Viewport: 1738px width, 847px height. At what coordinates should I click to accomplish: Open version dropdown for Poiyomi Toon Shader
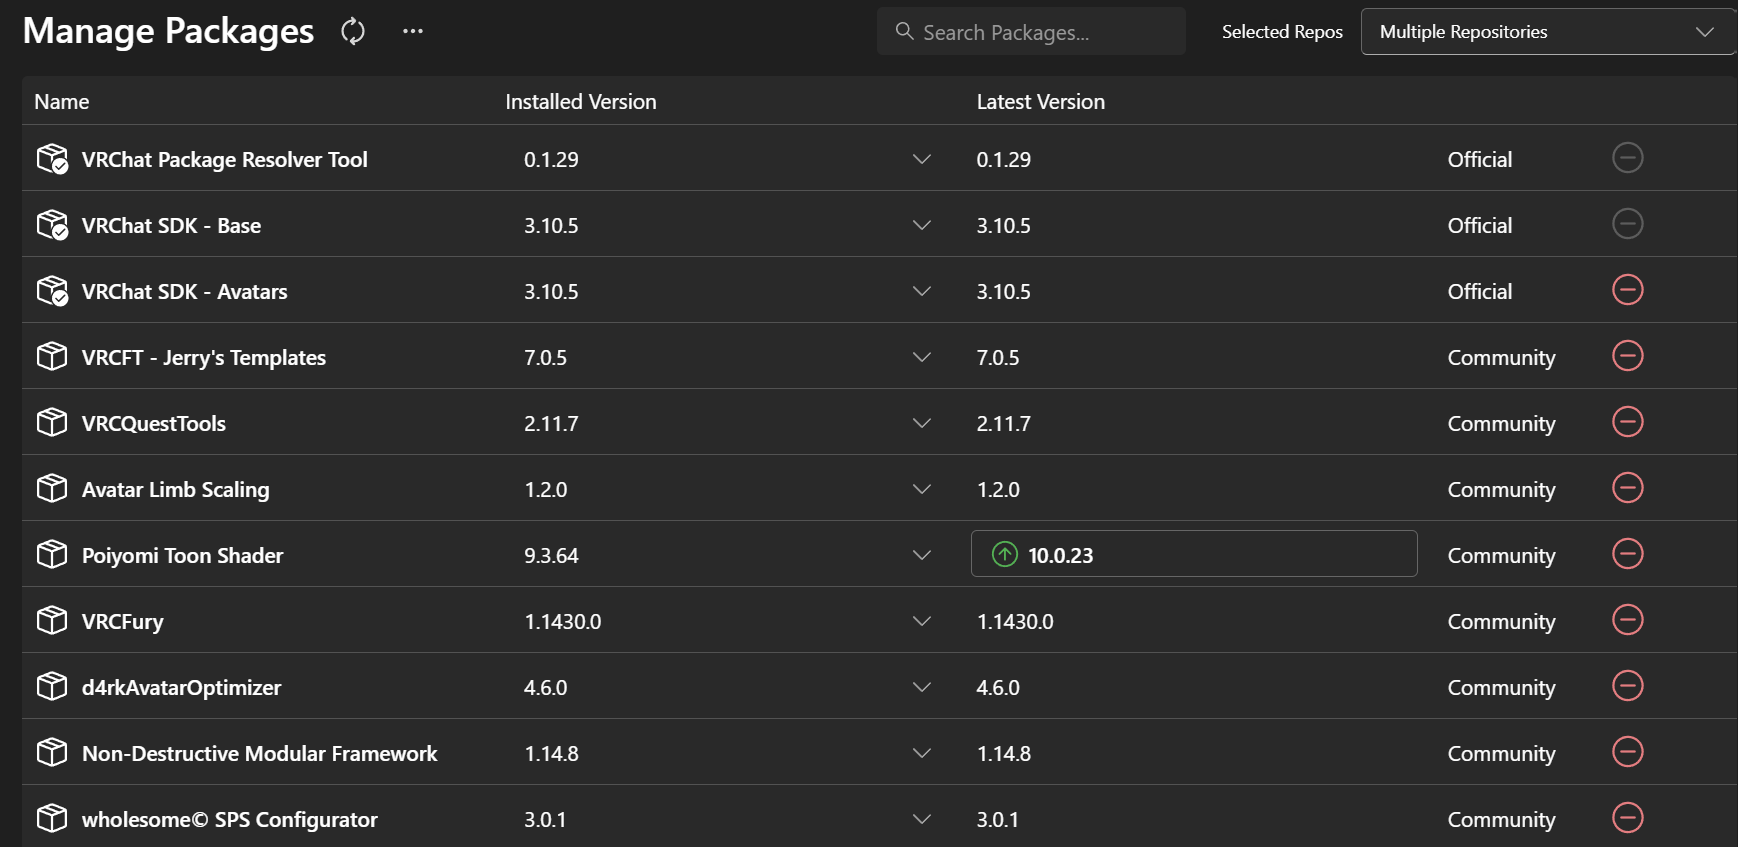coord(922,555)
